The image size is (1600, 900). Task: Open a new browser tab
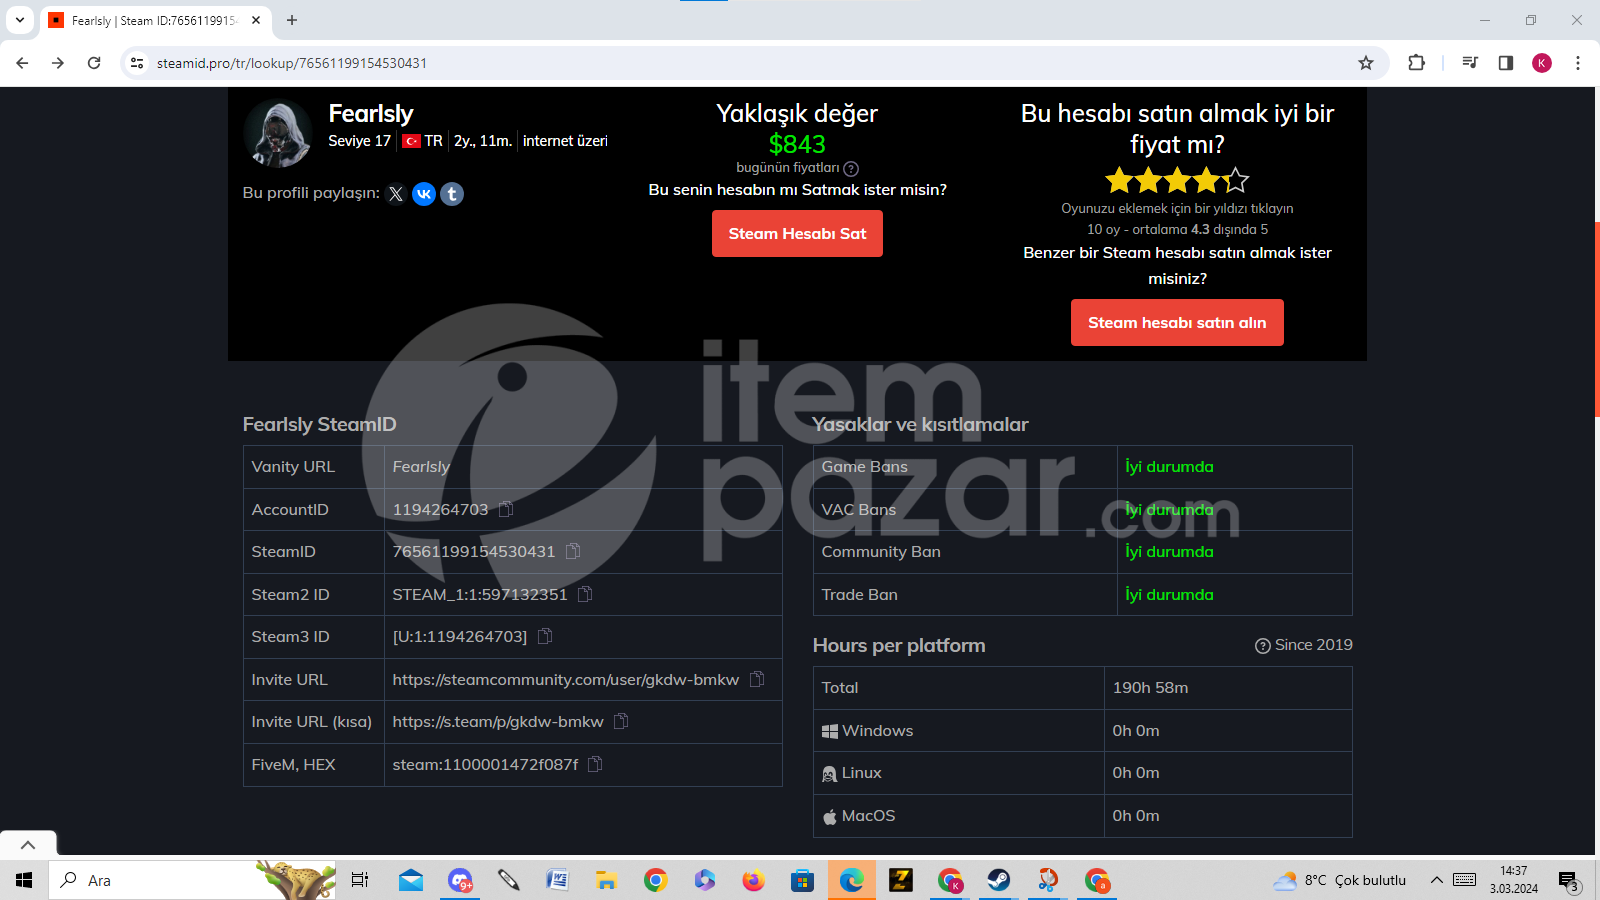pyautogui.click(x=292, y=20)
